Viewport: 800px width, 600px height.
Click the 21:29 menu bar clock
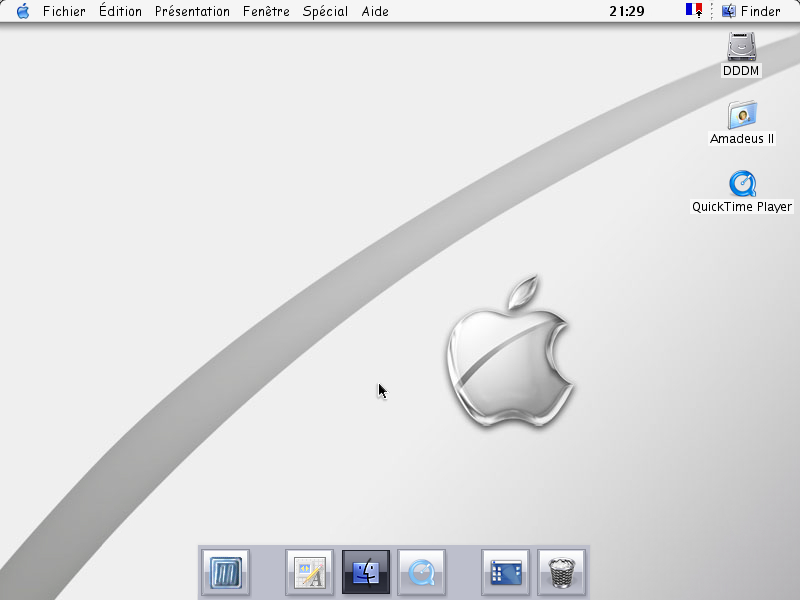(x=627, y=11)
